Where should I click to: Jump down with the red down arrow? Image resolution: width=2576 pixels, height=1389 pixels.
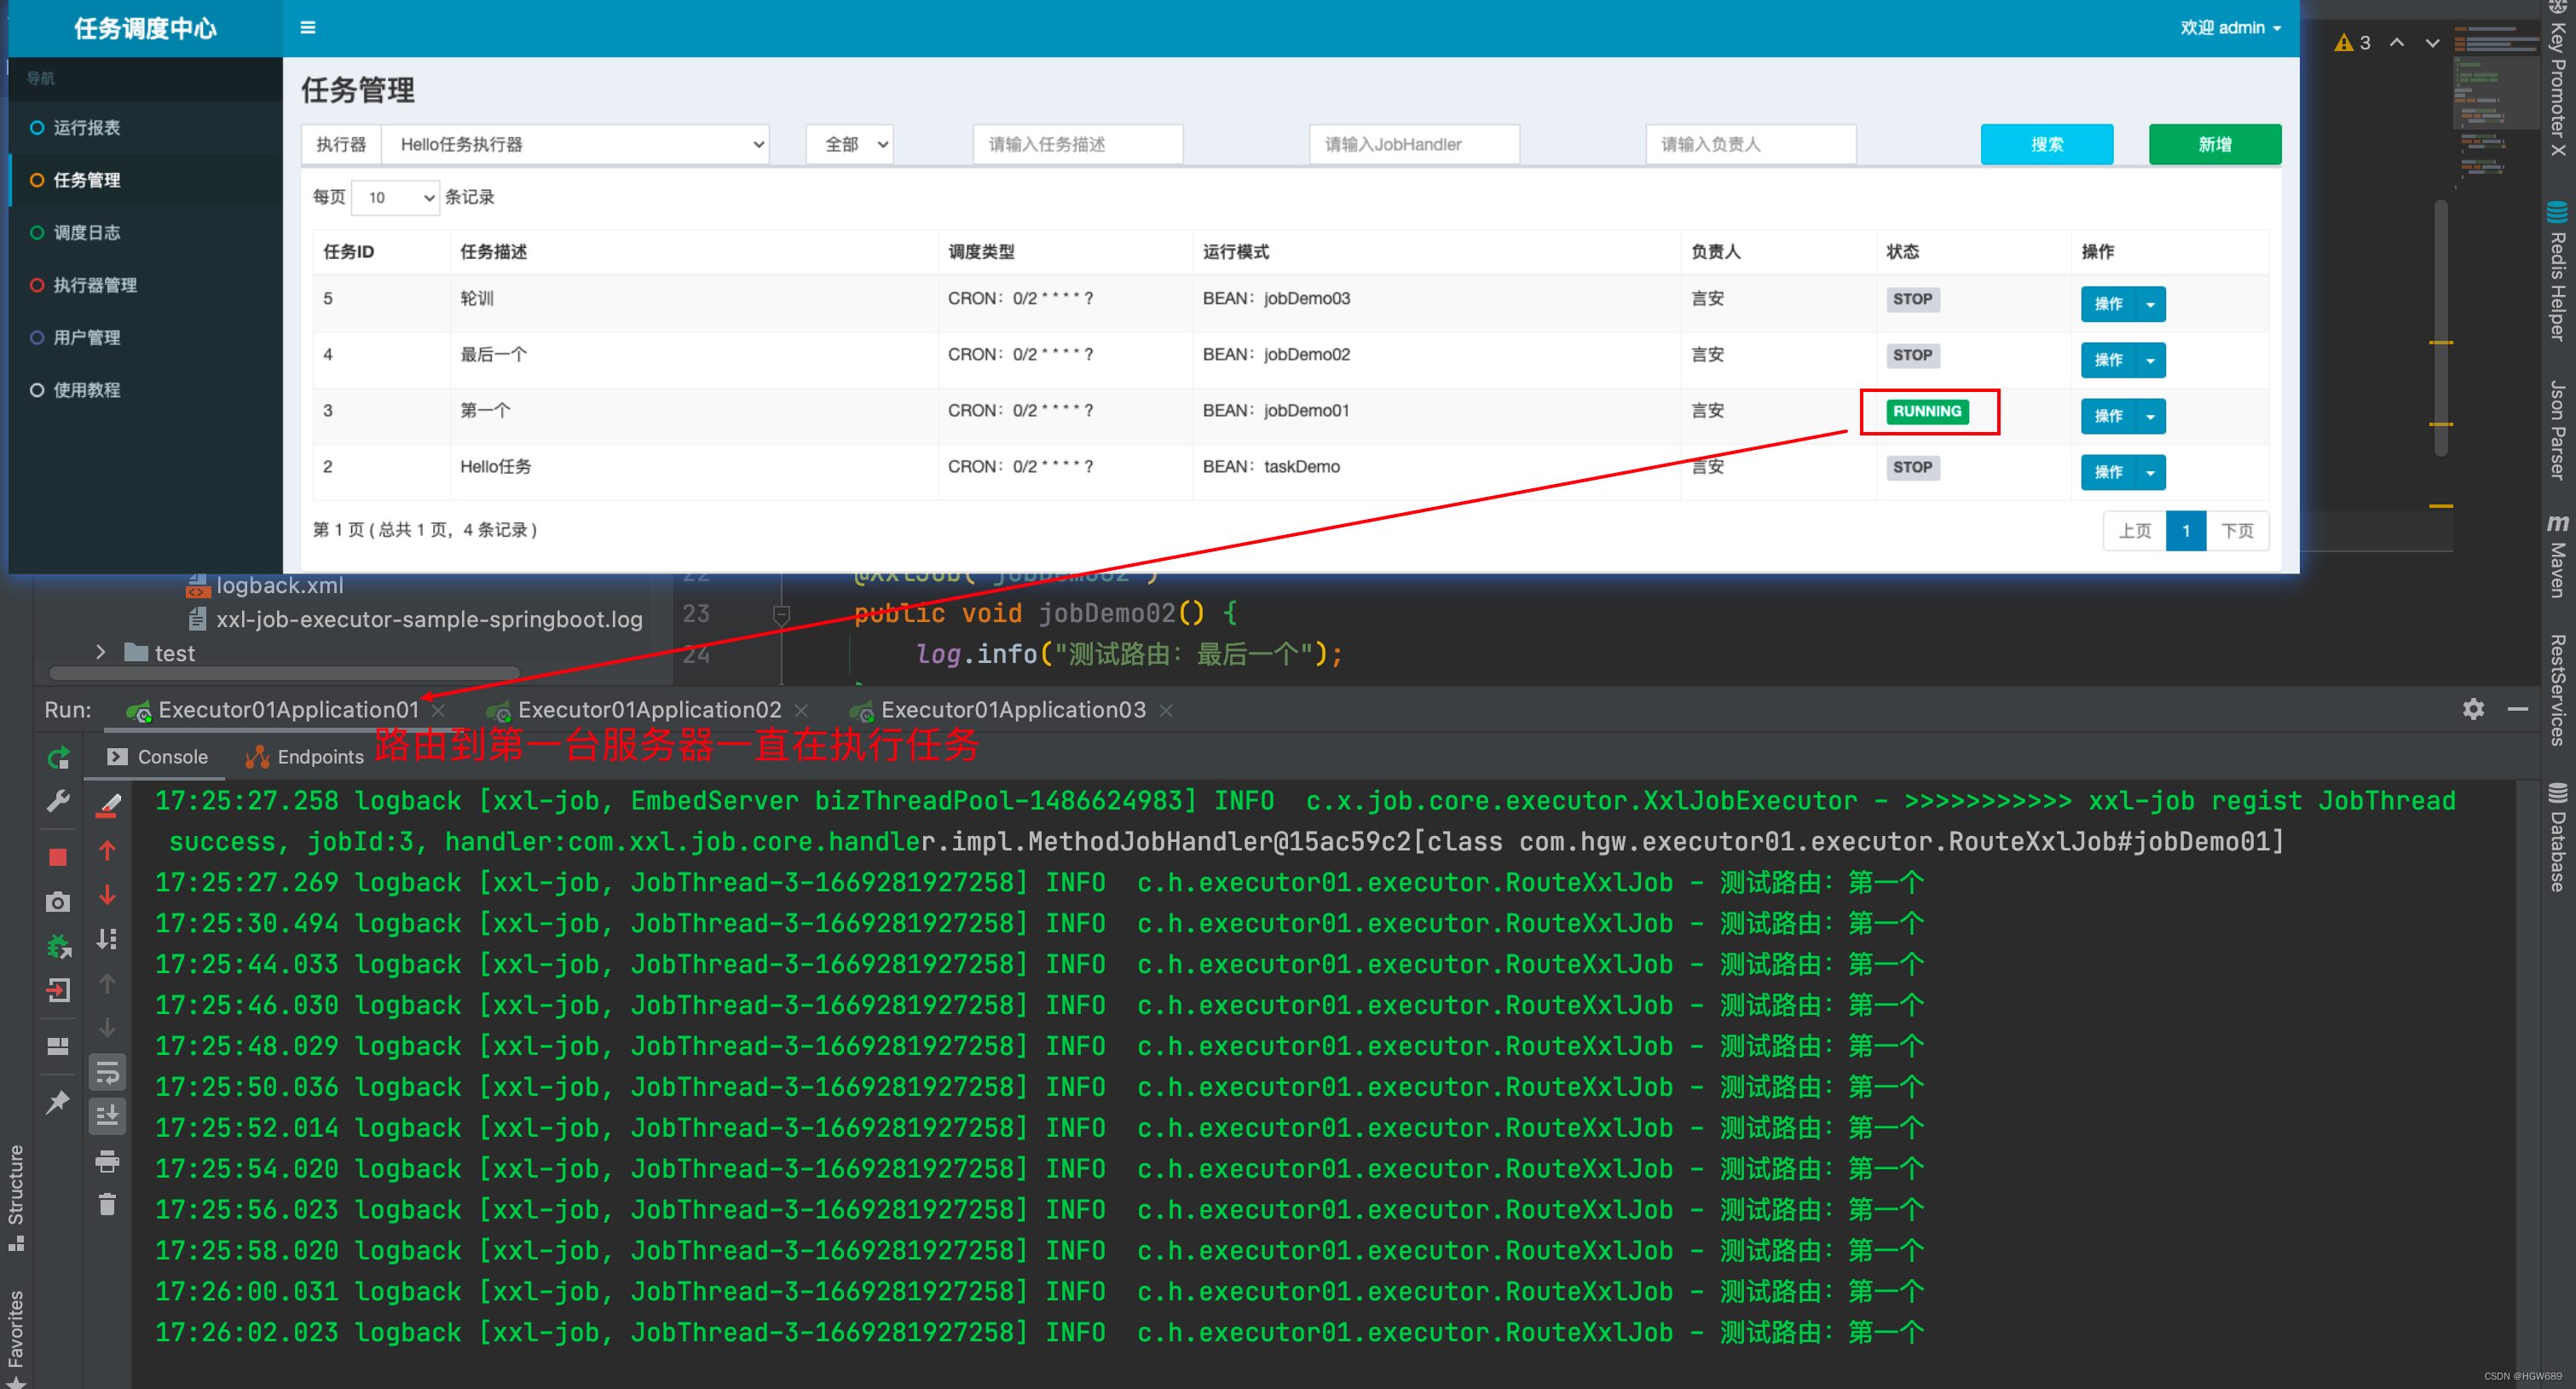108,895
